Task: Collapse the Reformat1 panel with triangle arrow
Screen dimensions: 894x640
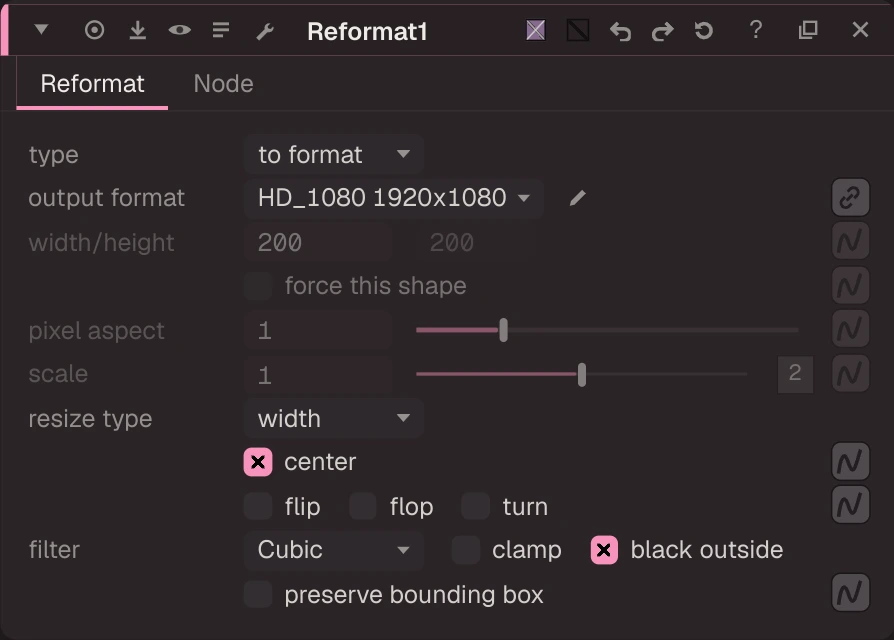Action: pyautogui.click(x=41, y=29)
